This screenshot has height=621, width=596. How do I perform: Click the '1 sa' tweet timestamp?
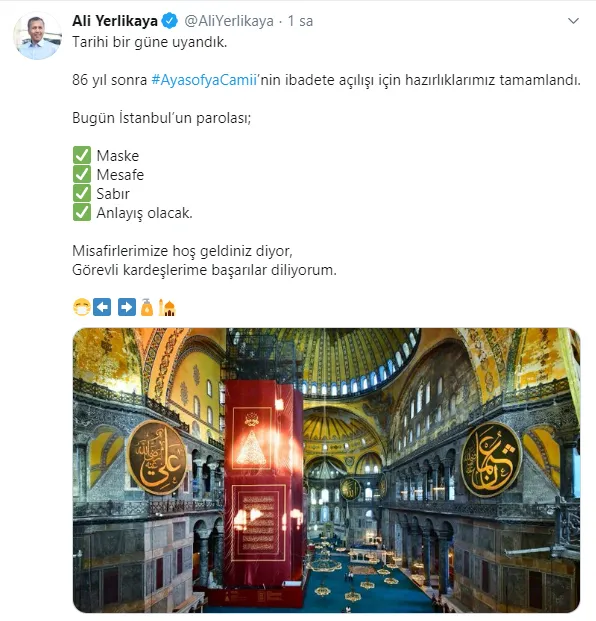(300, 21)
